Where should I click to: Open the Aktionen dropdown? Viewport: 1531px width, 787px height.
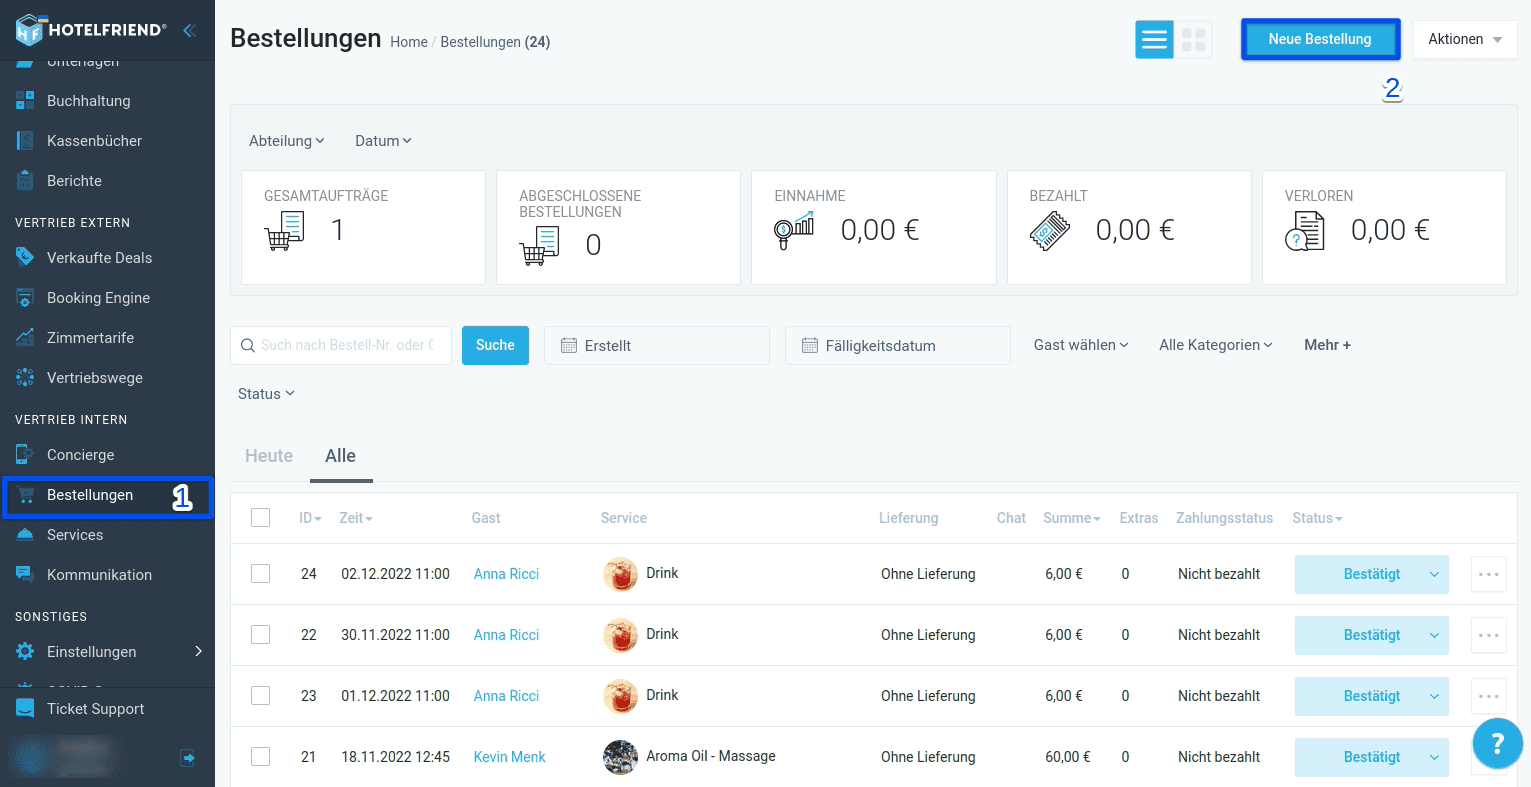click(x=1464, y=40)
